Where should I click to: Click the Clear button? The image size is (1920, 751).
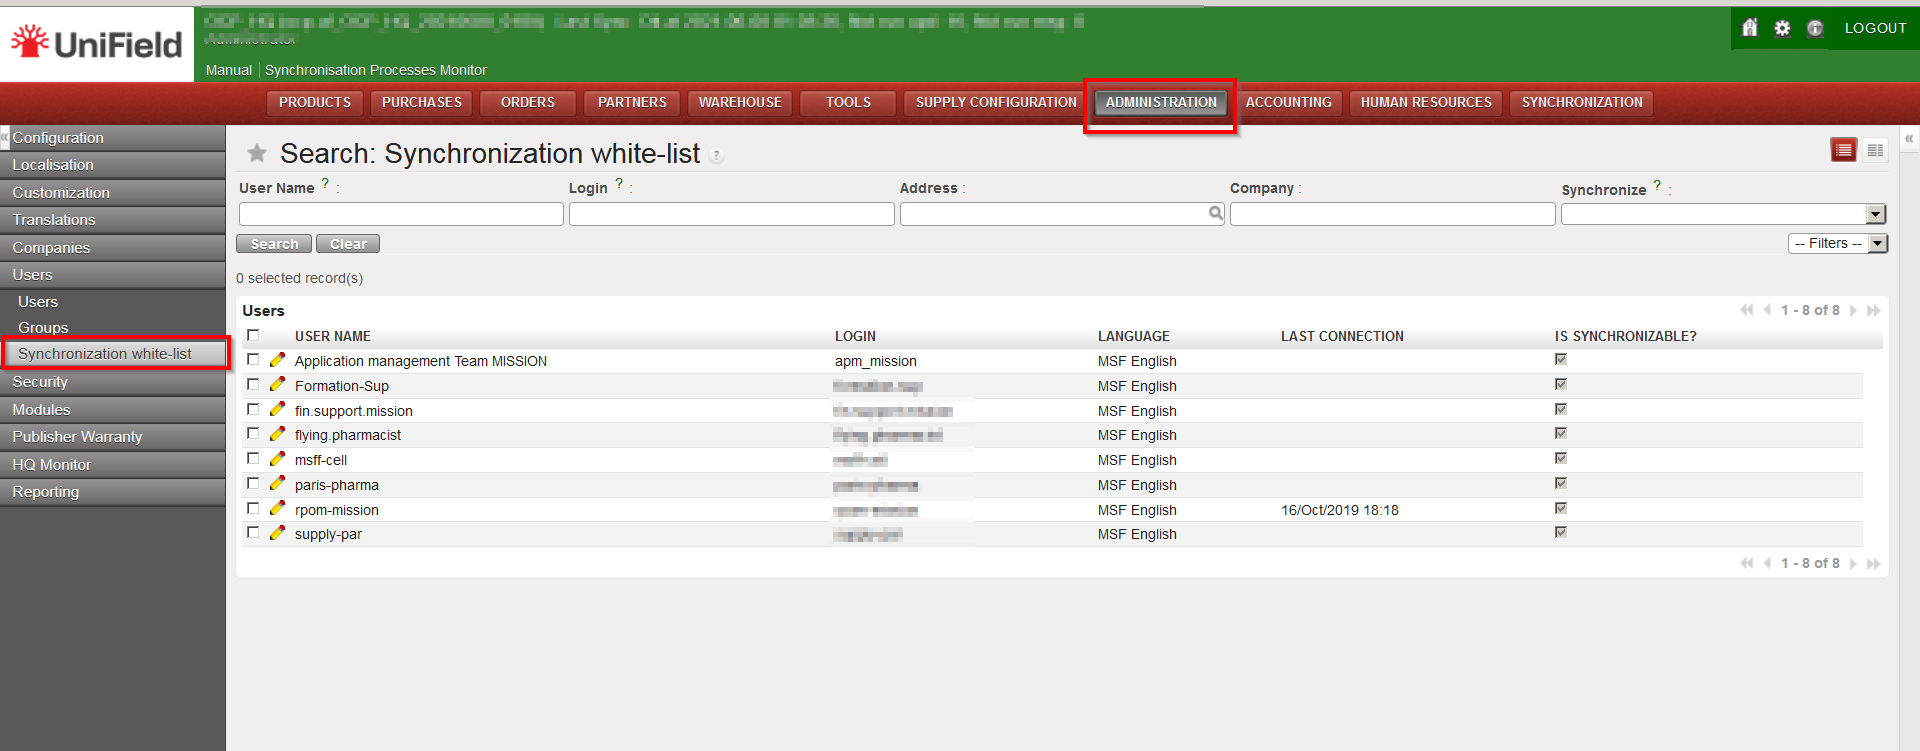click(x=348, y=244)
